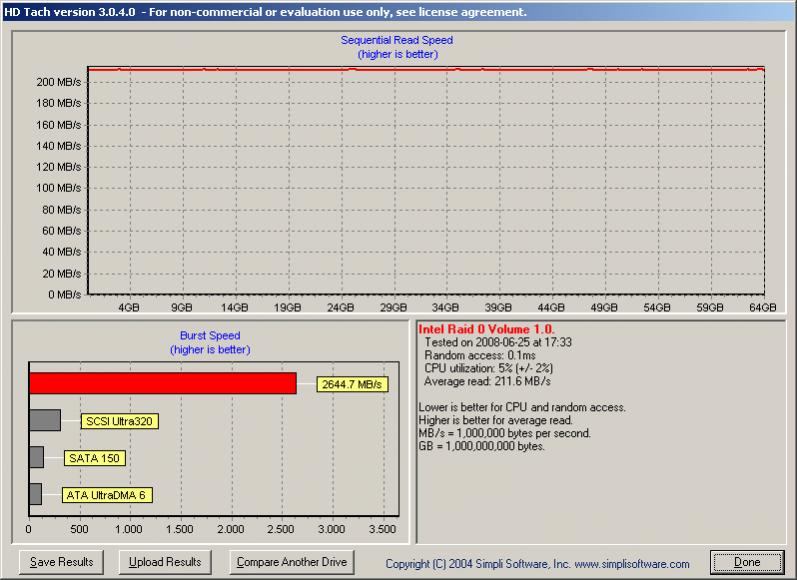
Task: Click the Save Results button
Action: [61, 562]
